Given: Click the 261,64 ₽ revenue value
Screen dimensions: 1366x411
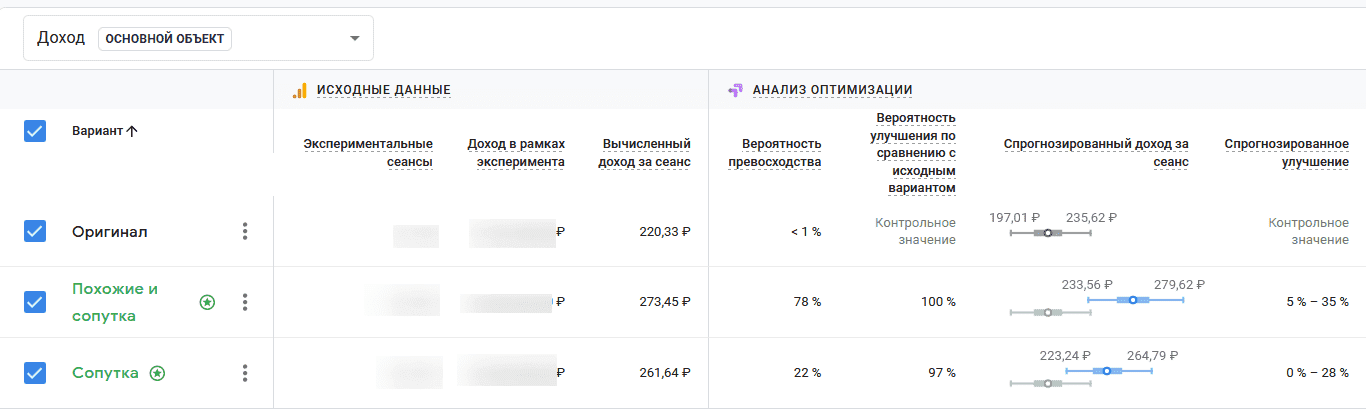Looking at the screenshot, I should (665, 373).
